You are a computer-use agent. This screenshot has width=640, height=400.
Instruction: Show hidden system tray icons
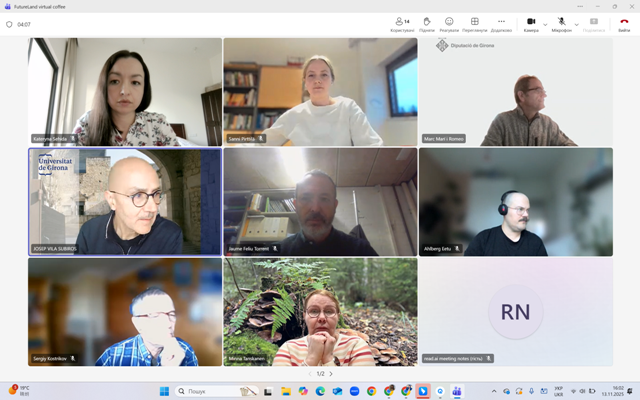point(493,391)
